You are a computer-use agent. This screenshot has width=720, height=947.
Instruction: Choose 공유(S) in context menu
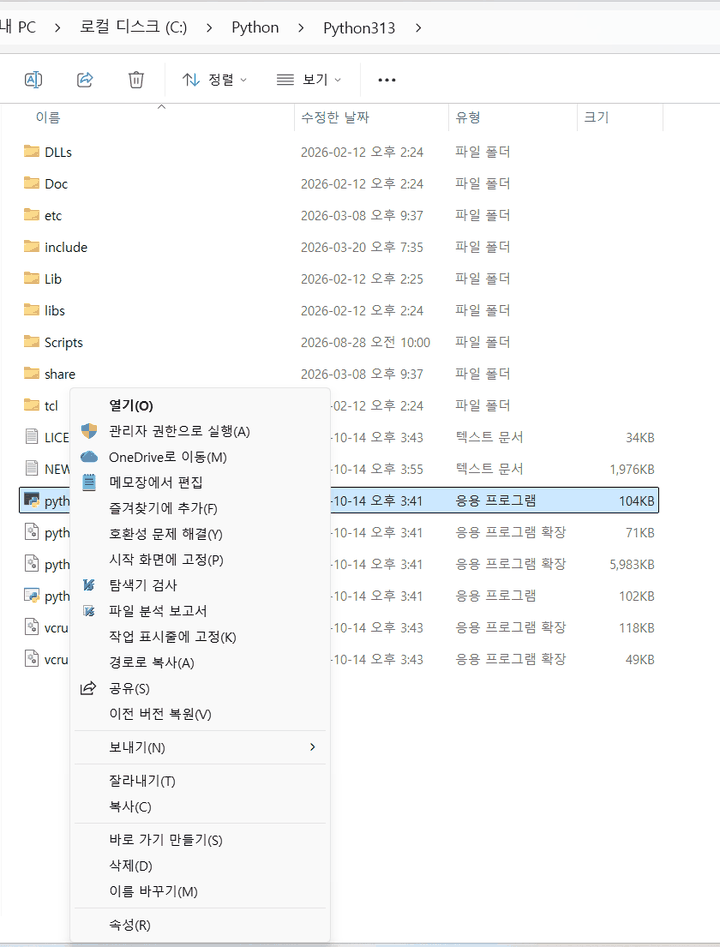coord(200,689)
